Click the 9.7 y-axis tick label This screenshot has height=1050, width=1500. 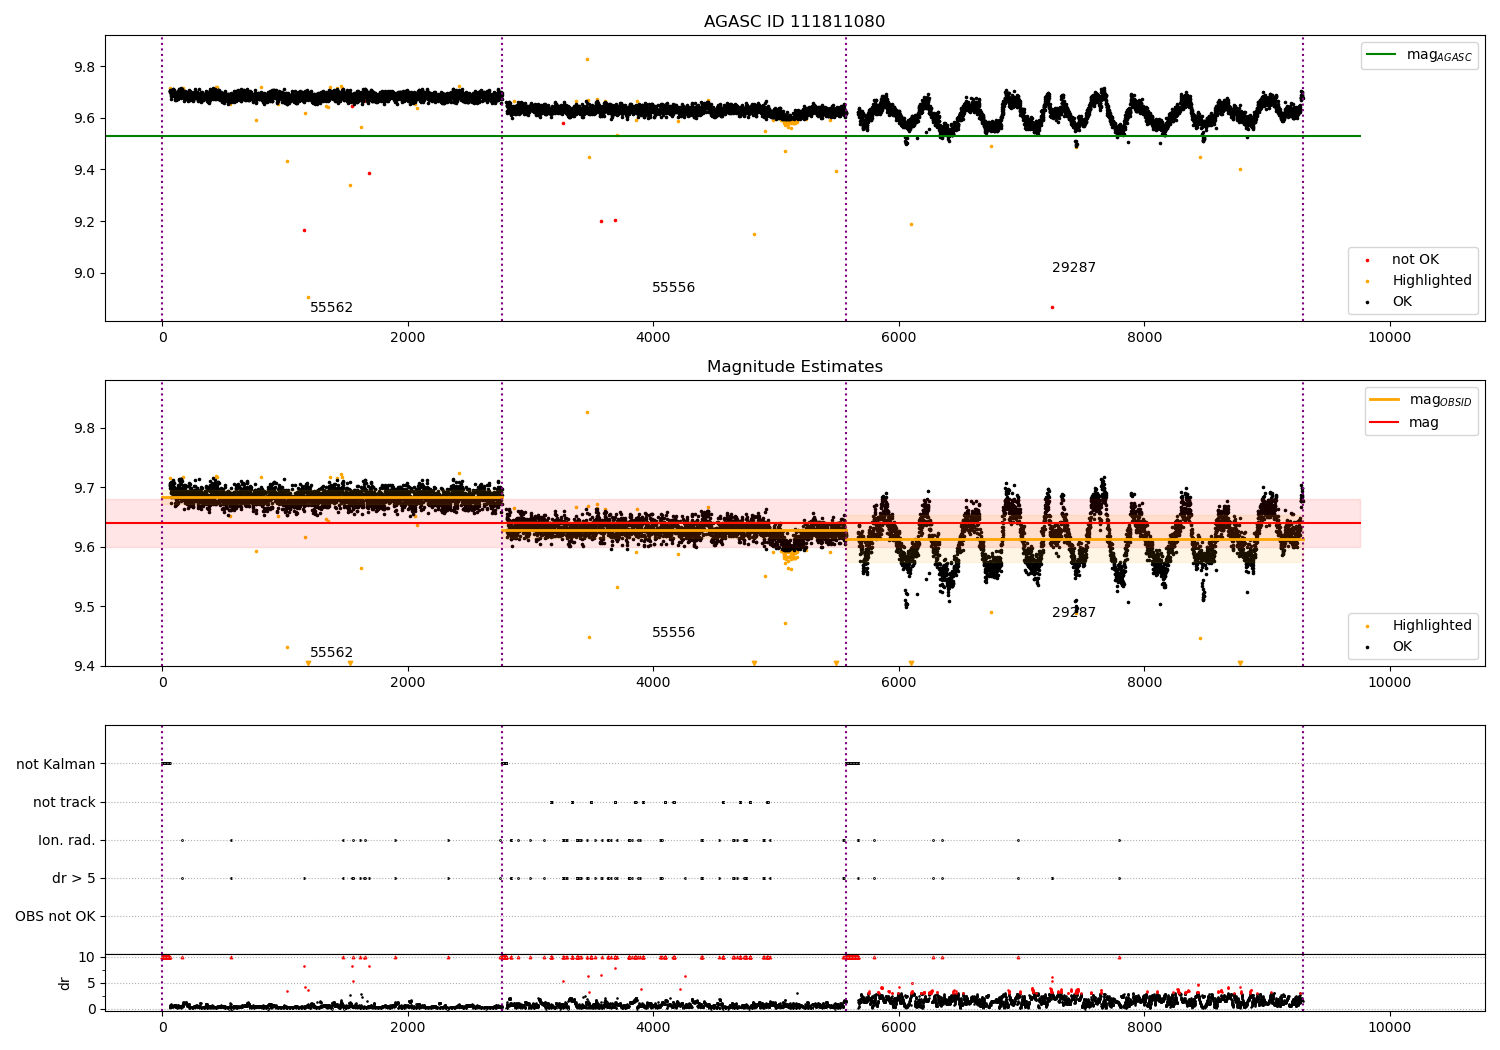(83, 488)
